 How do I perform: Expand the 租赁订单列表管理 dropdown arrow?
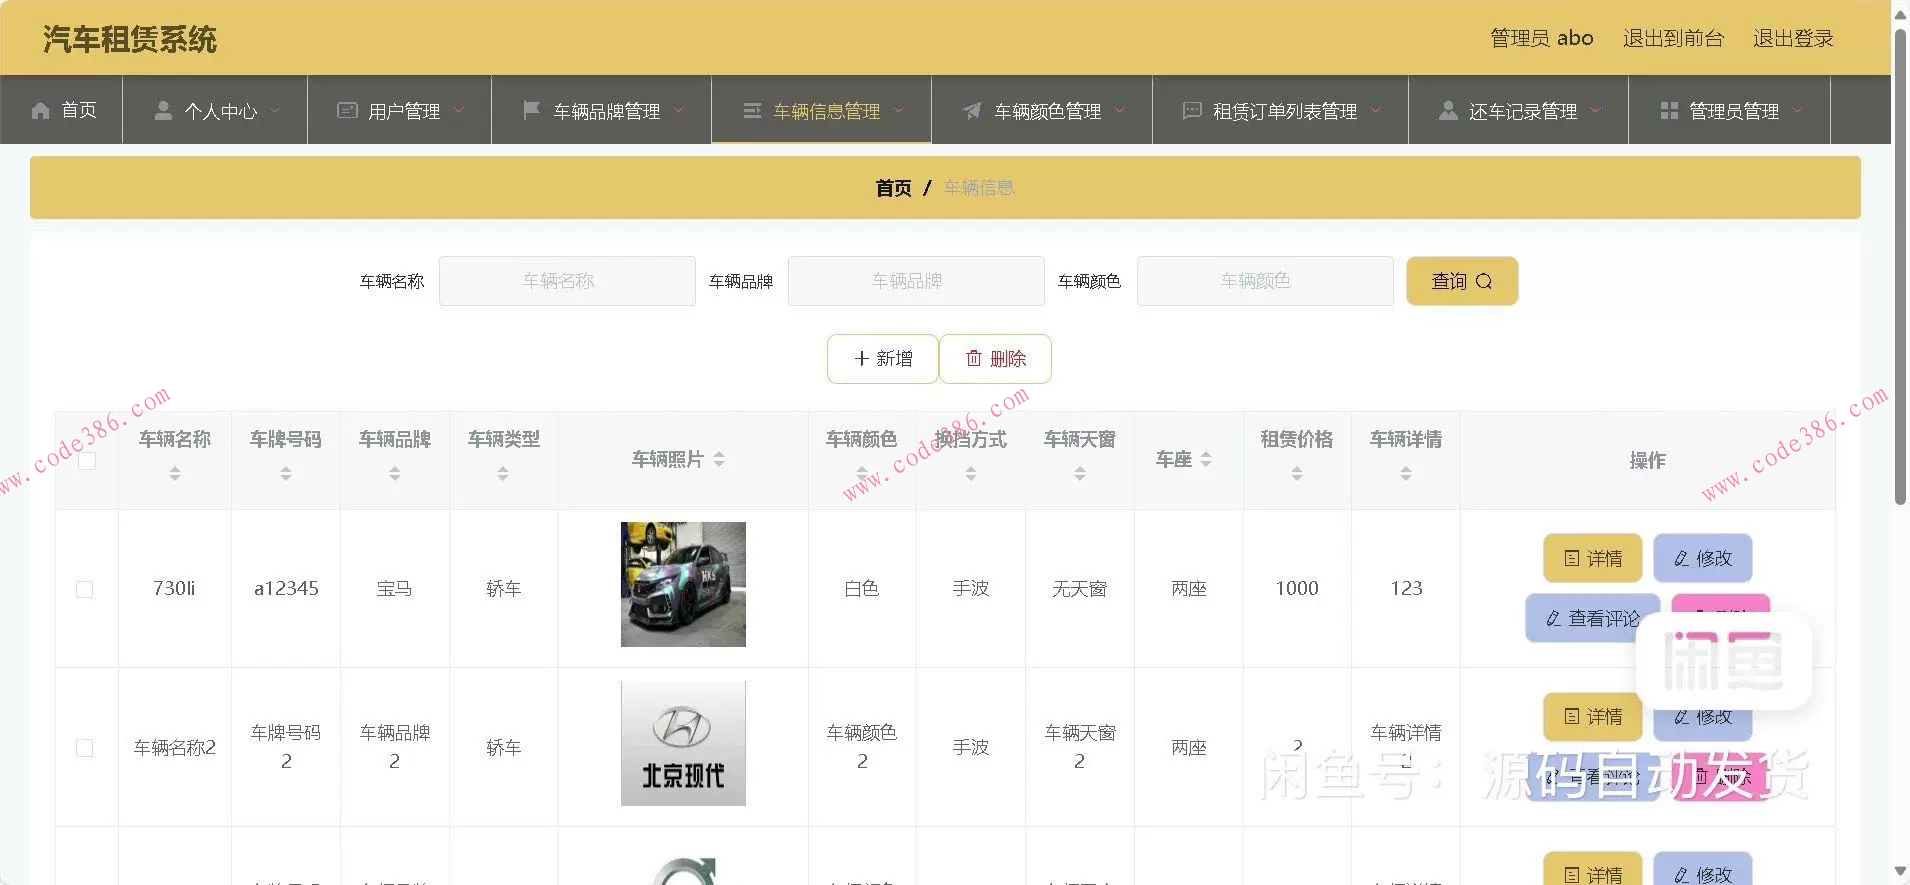pyautogui.click(x=1375, y=111)
